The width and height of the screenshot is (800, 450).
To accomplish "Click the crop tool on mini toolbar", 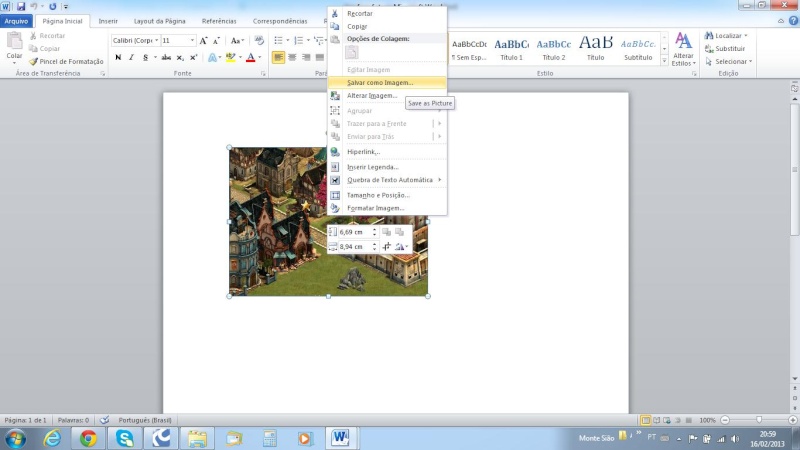I will (387, 246).
